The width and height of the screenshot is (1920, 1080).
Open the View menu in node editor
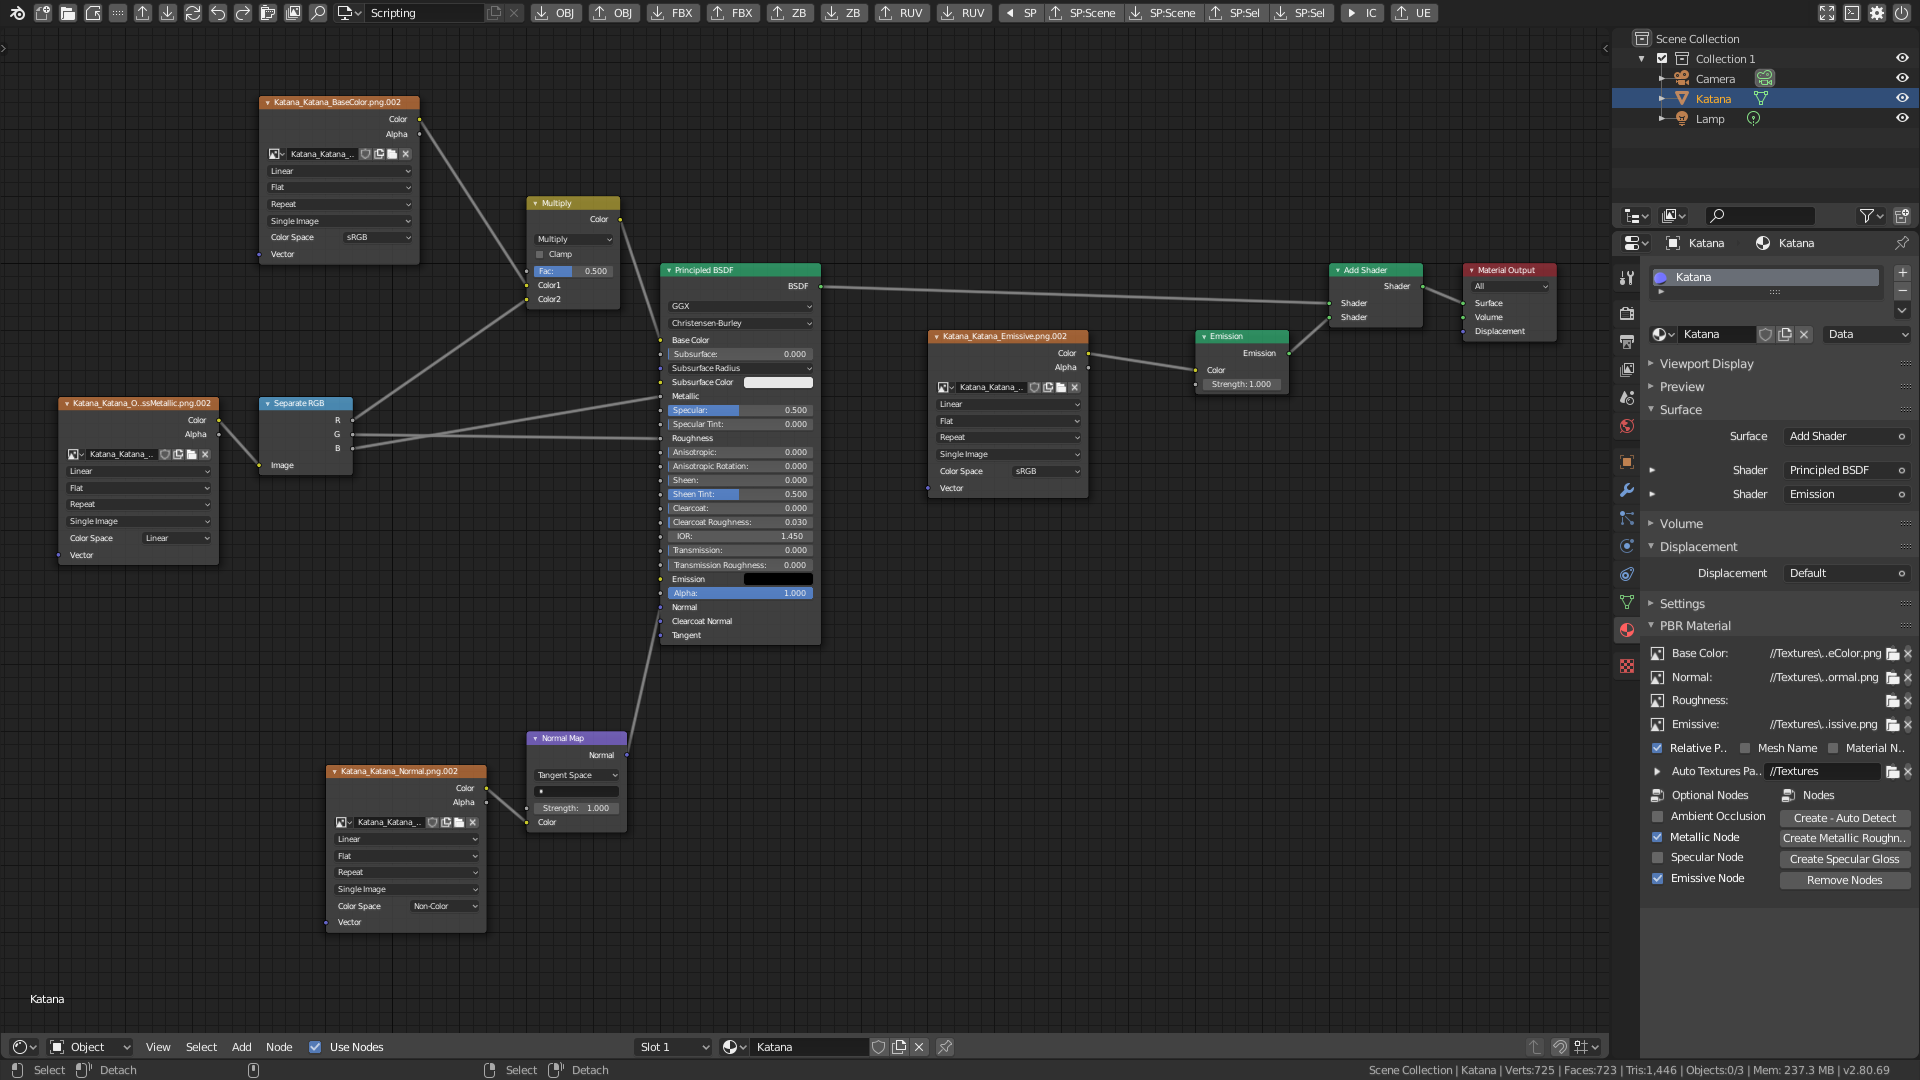[158, 1047]
